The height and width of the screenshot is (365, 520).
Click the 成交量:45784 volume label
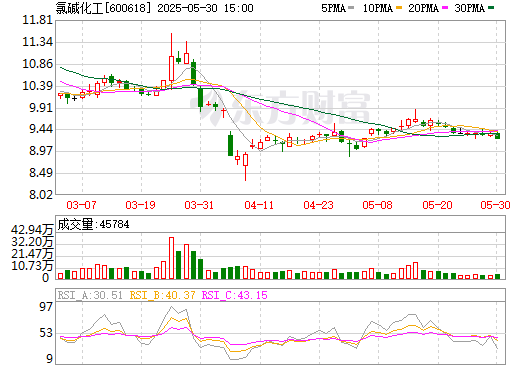coord(93,224)
